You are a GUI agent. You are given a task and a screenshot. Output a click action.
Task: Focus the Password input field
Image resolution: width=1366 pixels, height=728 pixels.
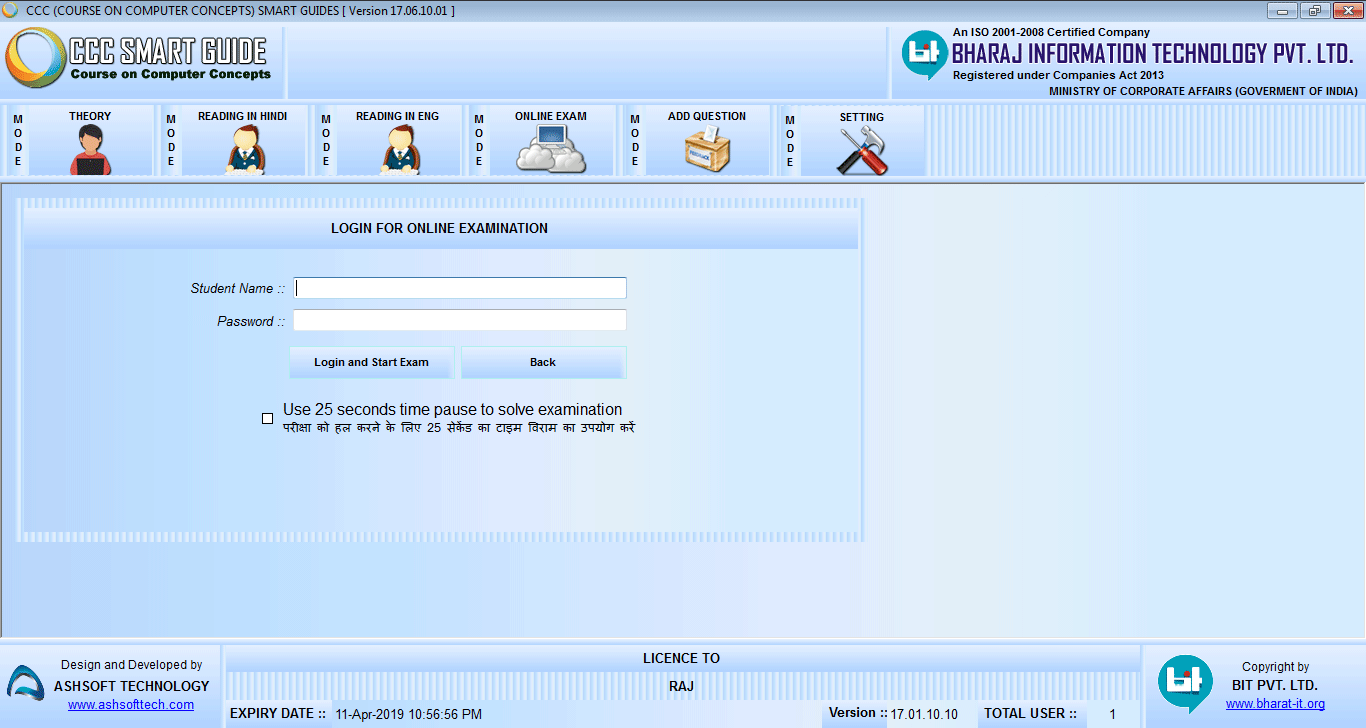pyautogui.click(x=460, y=320)
